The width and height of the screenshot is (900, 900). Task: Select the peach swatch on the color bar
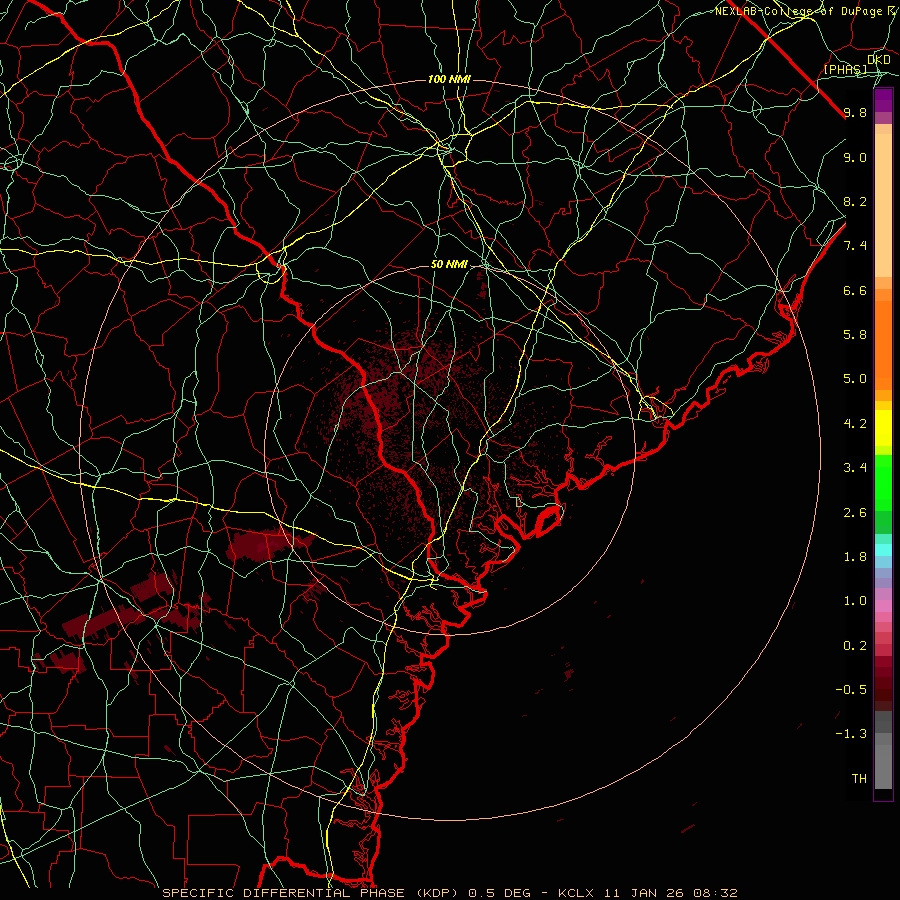(883, 205)
